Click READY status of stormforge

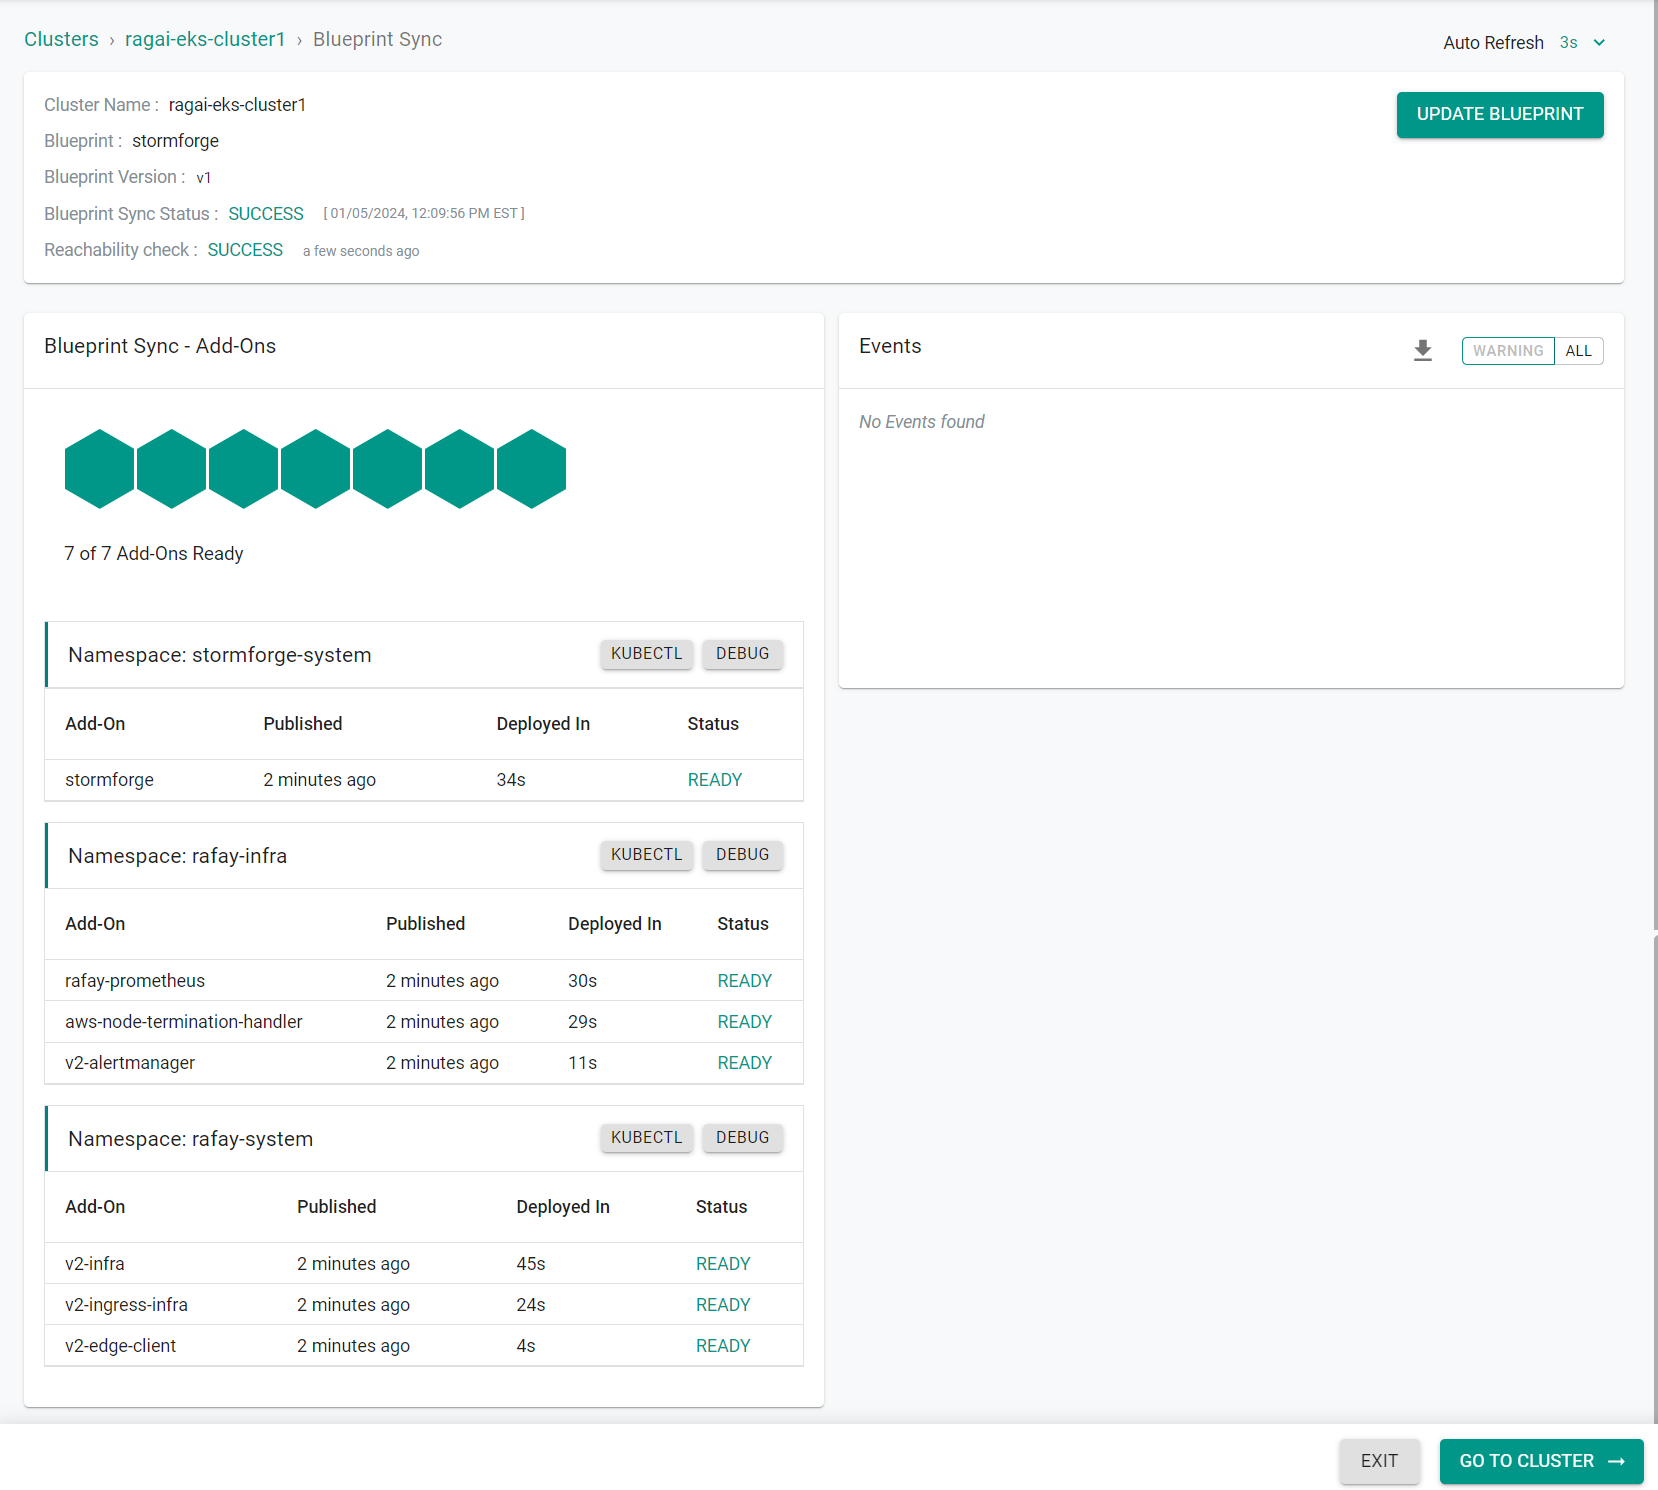pos(715,780)
